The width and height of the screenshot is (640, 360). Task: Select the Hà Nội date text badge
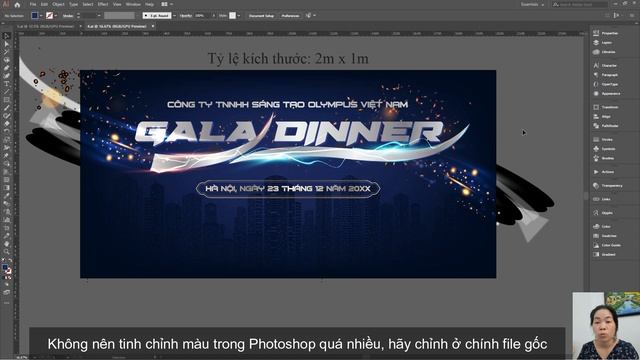(x=288, y=189)
